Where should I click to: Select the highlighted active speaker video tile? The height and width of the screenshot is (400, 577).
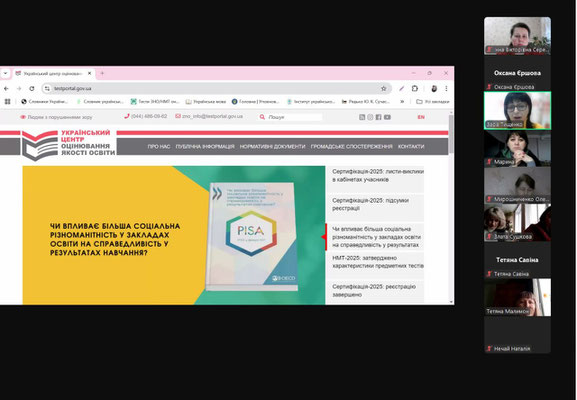(x=517, y=110)
